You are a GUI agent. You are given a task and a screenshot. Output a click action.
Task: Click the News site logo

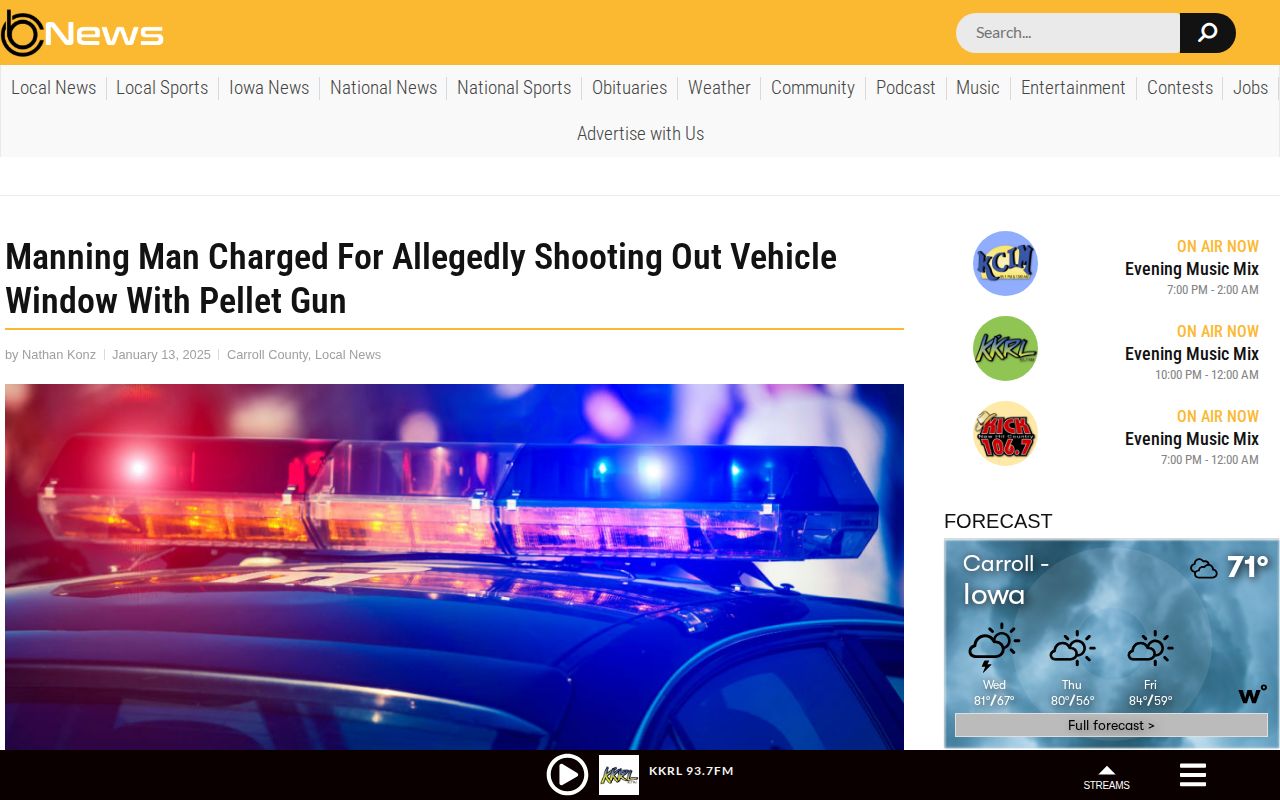[82, 33]
